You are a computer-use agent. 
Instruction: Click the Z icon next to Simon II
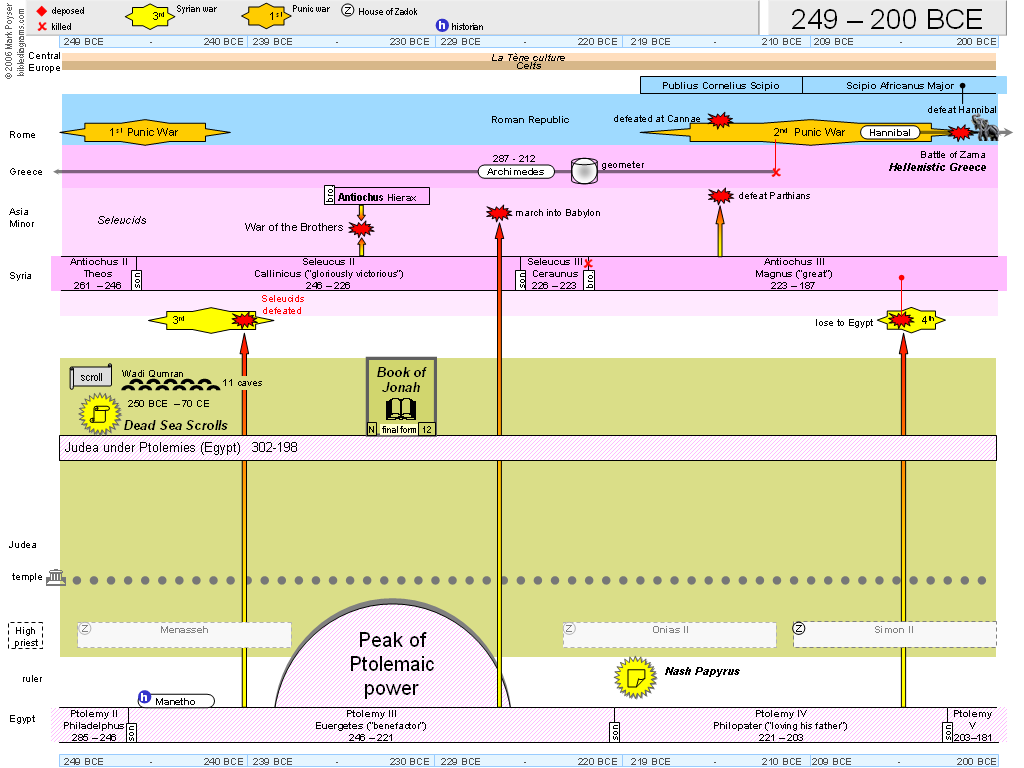coord(799,629)
